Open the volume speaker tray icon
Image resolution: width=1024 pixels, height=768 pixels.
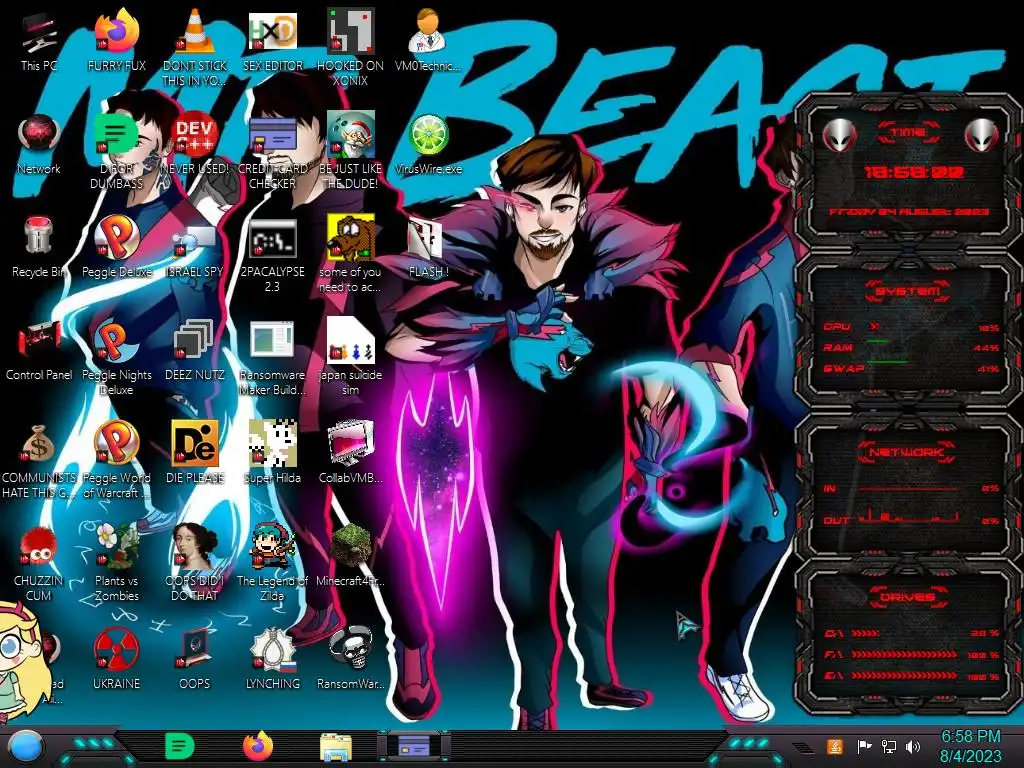[x=913, y=746]
